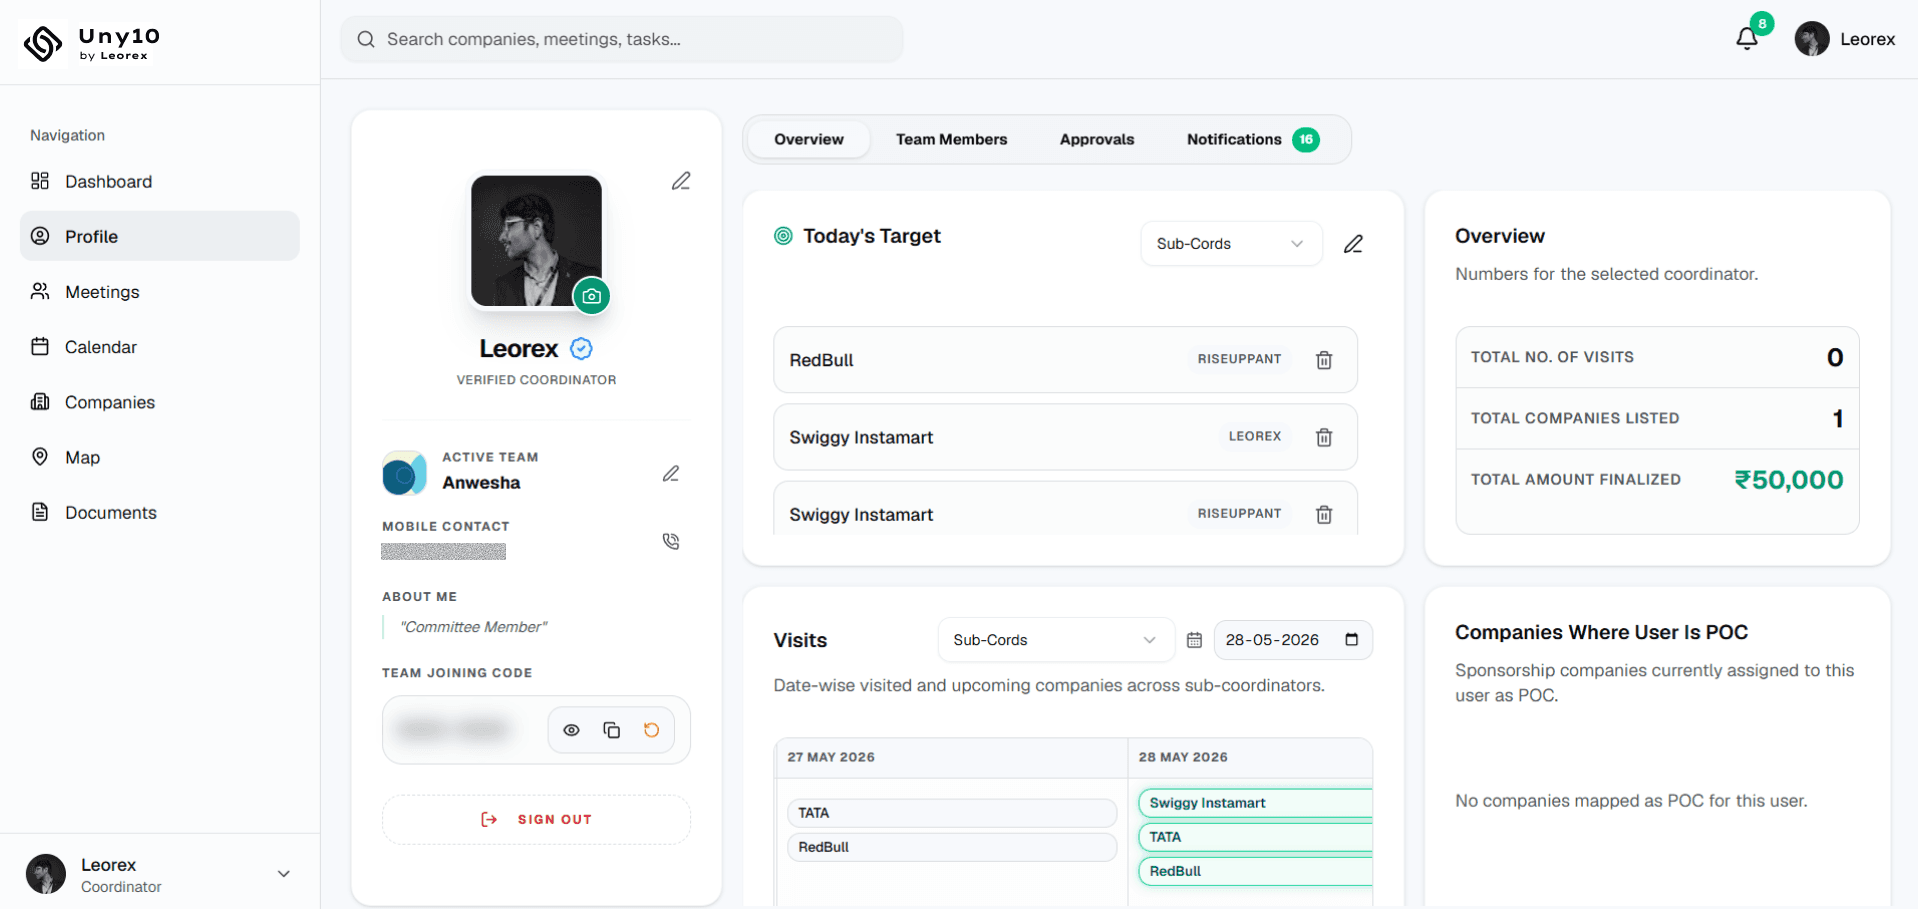Click the Calendar icon in sidebar
Viewport: 1918px width, 909px height.
coord(40,346)
